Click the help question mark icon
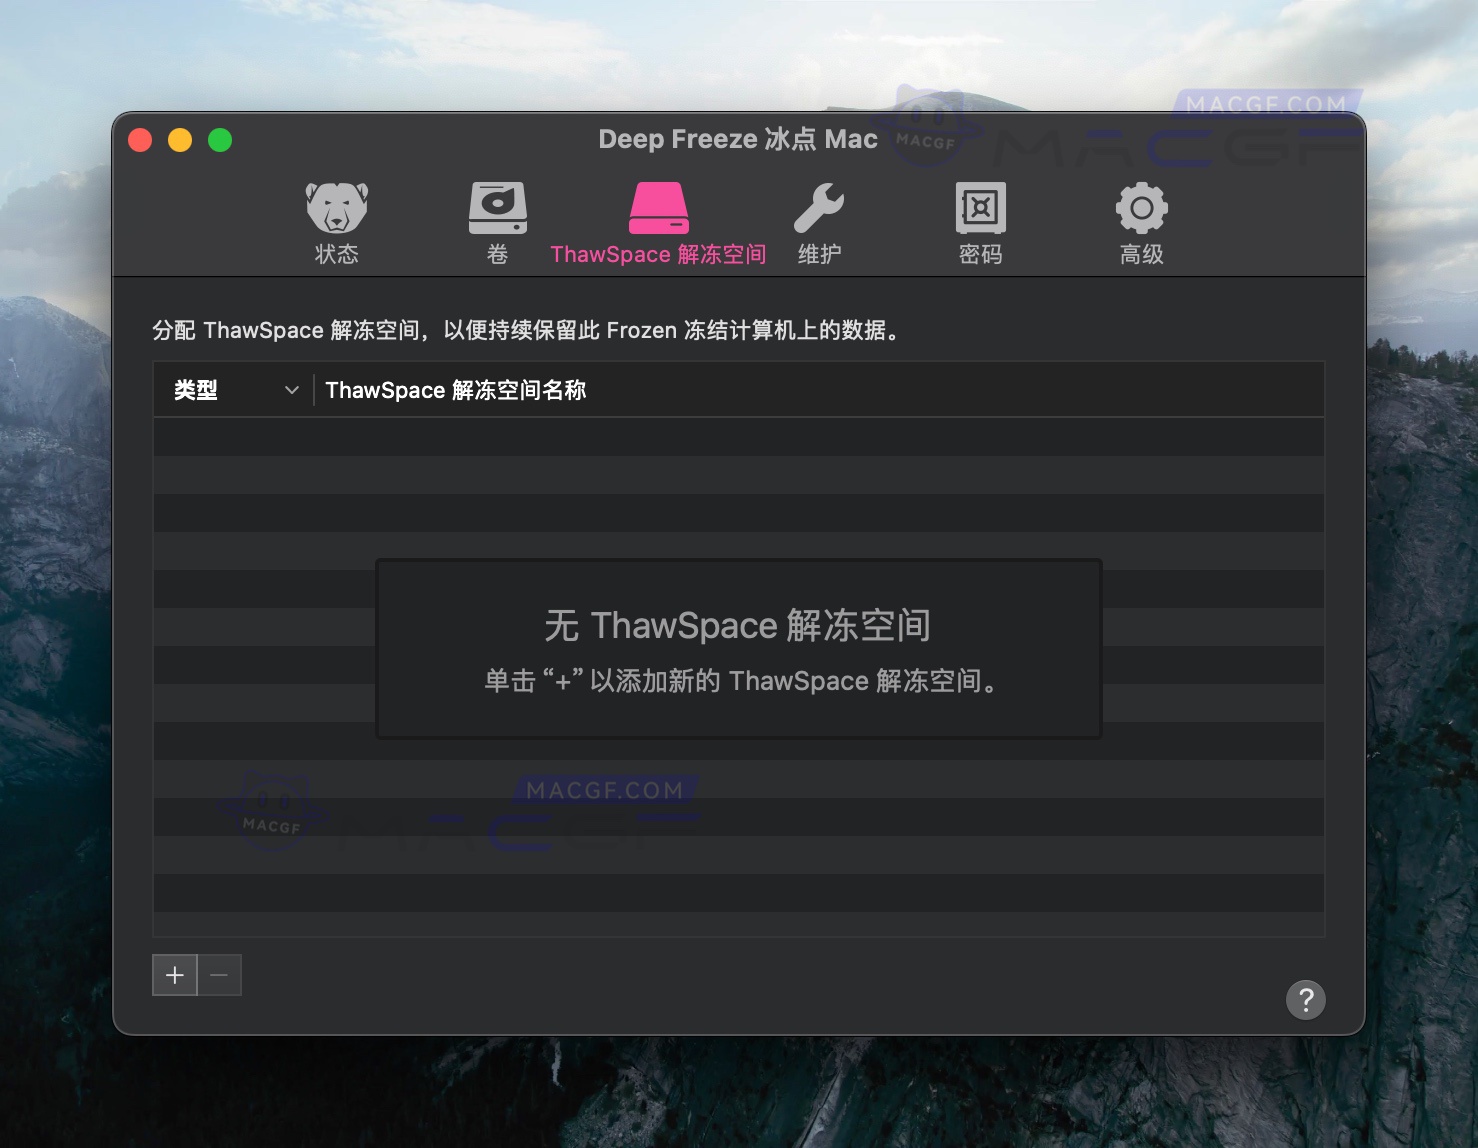1478x1148 pixels. tap(1306, 1000)
